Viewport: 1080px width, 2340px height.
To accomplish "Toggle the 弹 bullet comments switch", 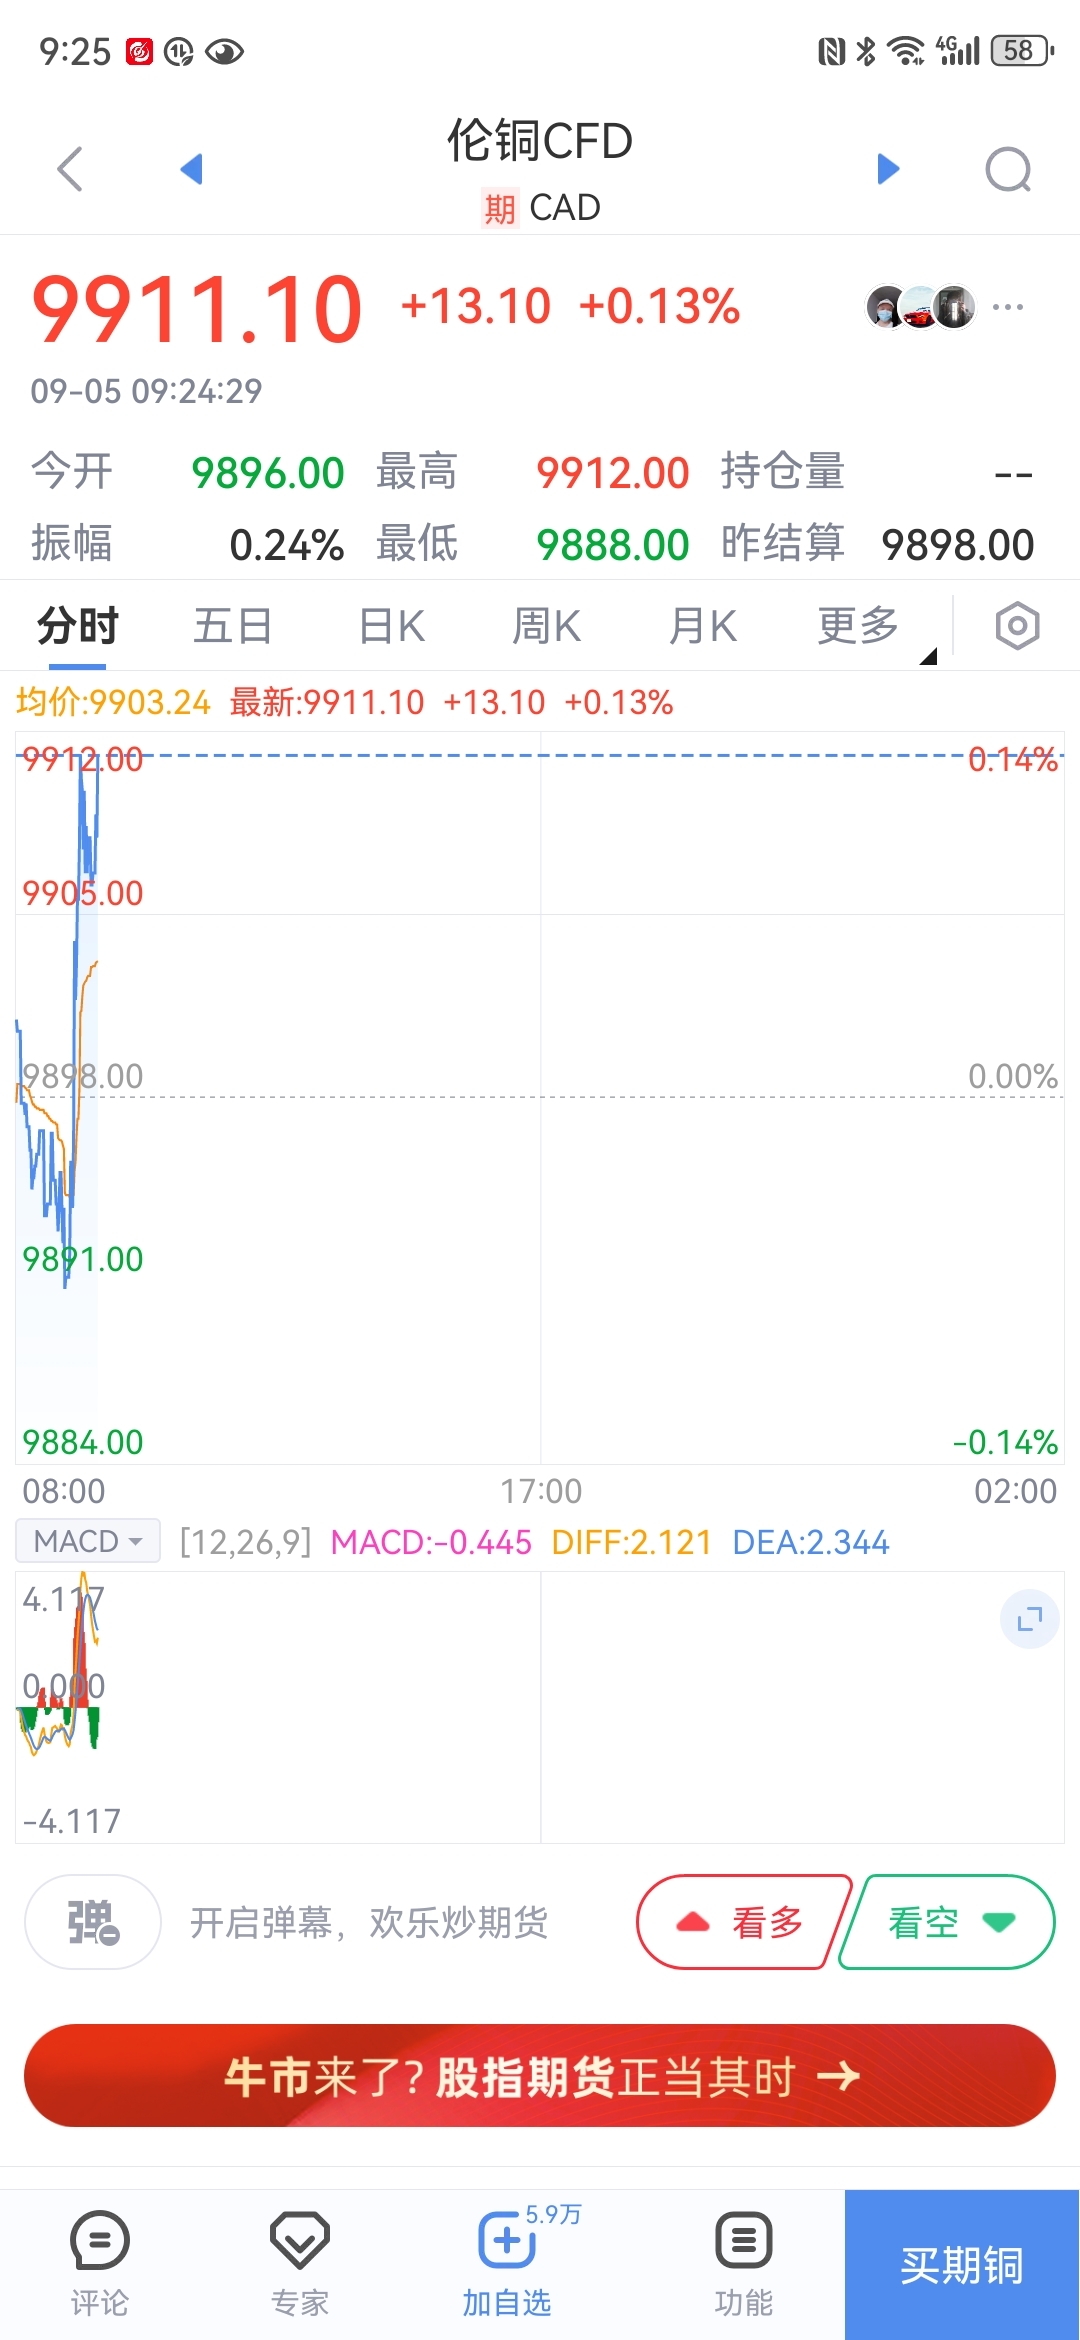I will click(x=93, y=1922).
